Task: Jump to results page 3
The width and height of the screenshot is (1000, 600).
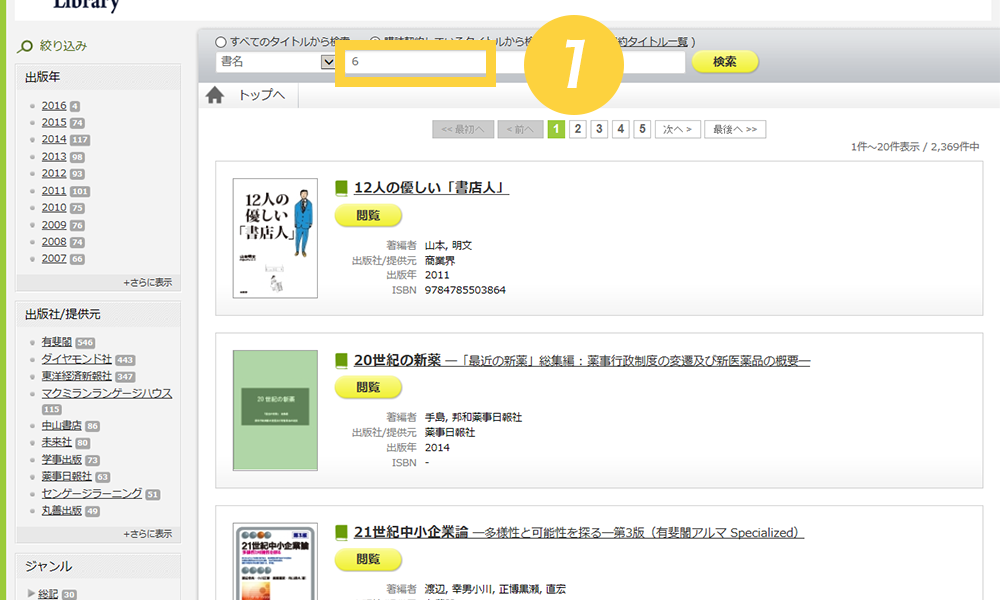Action: 599,129
